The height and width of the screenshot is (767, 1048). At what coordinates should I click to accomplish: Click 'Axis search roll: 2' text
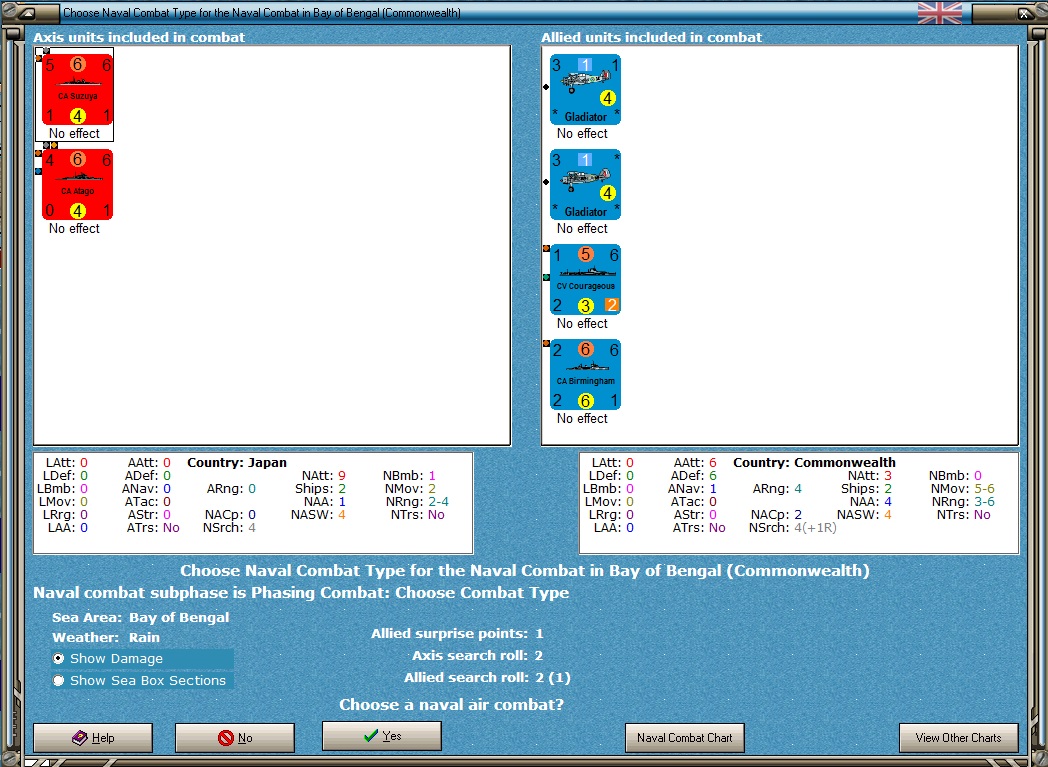point(477,655)
